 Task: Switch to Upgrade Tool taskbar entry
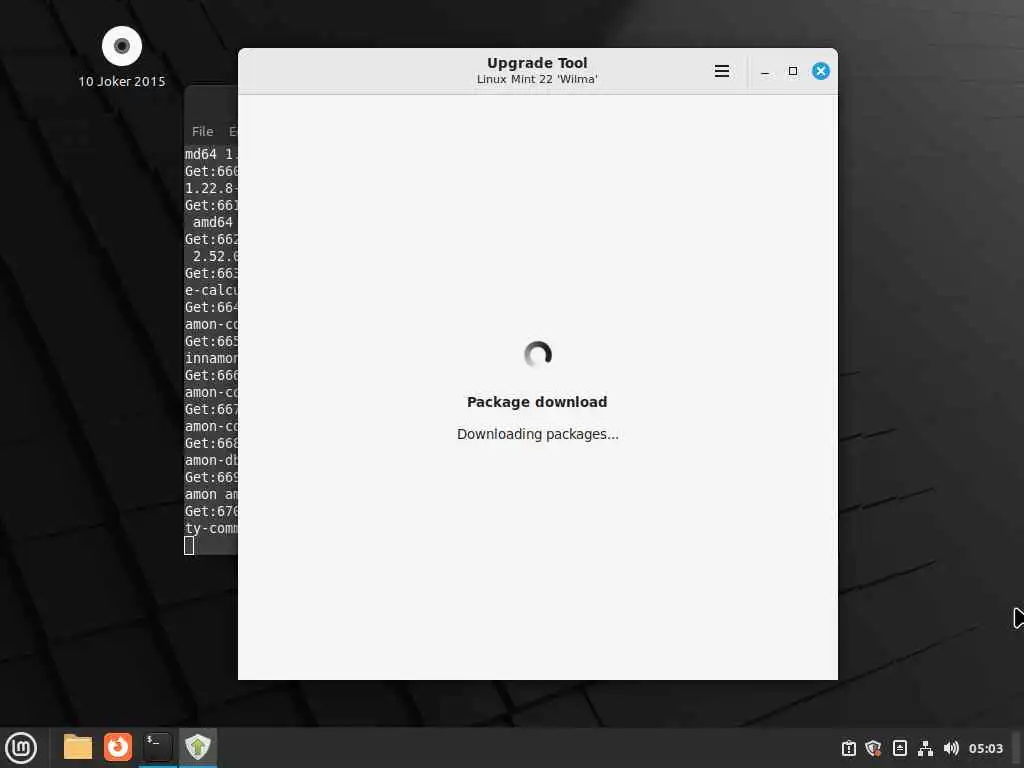tap(198, 747)
